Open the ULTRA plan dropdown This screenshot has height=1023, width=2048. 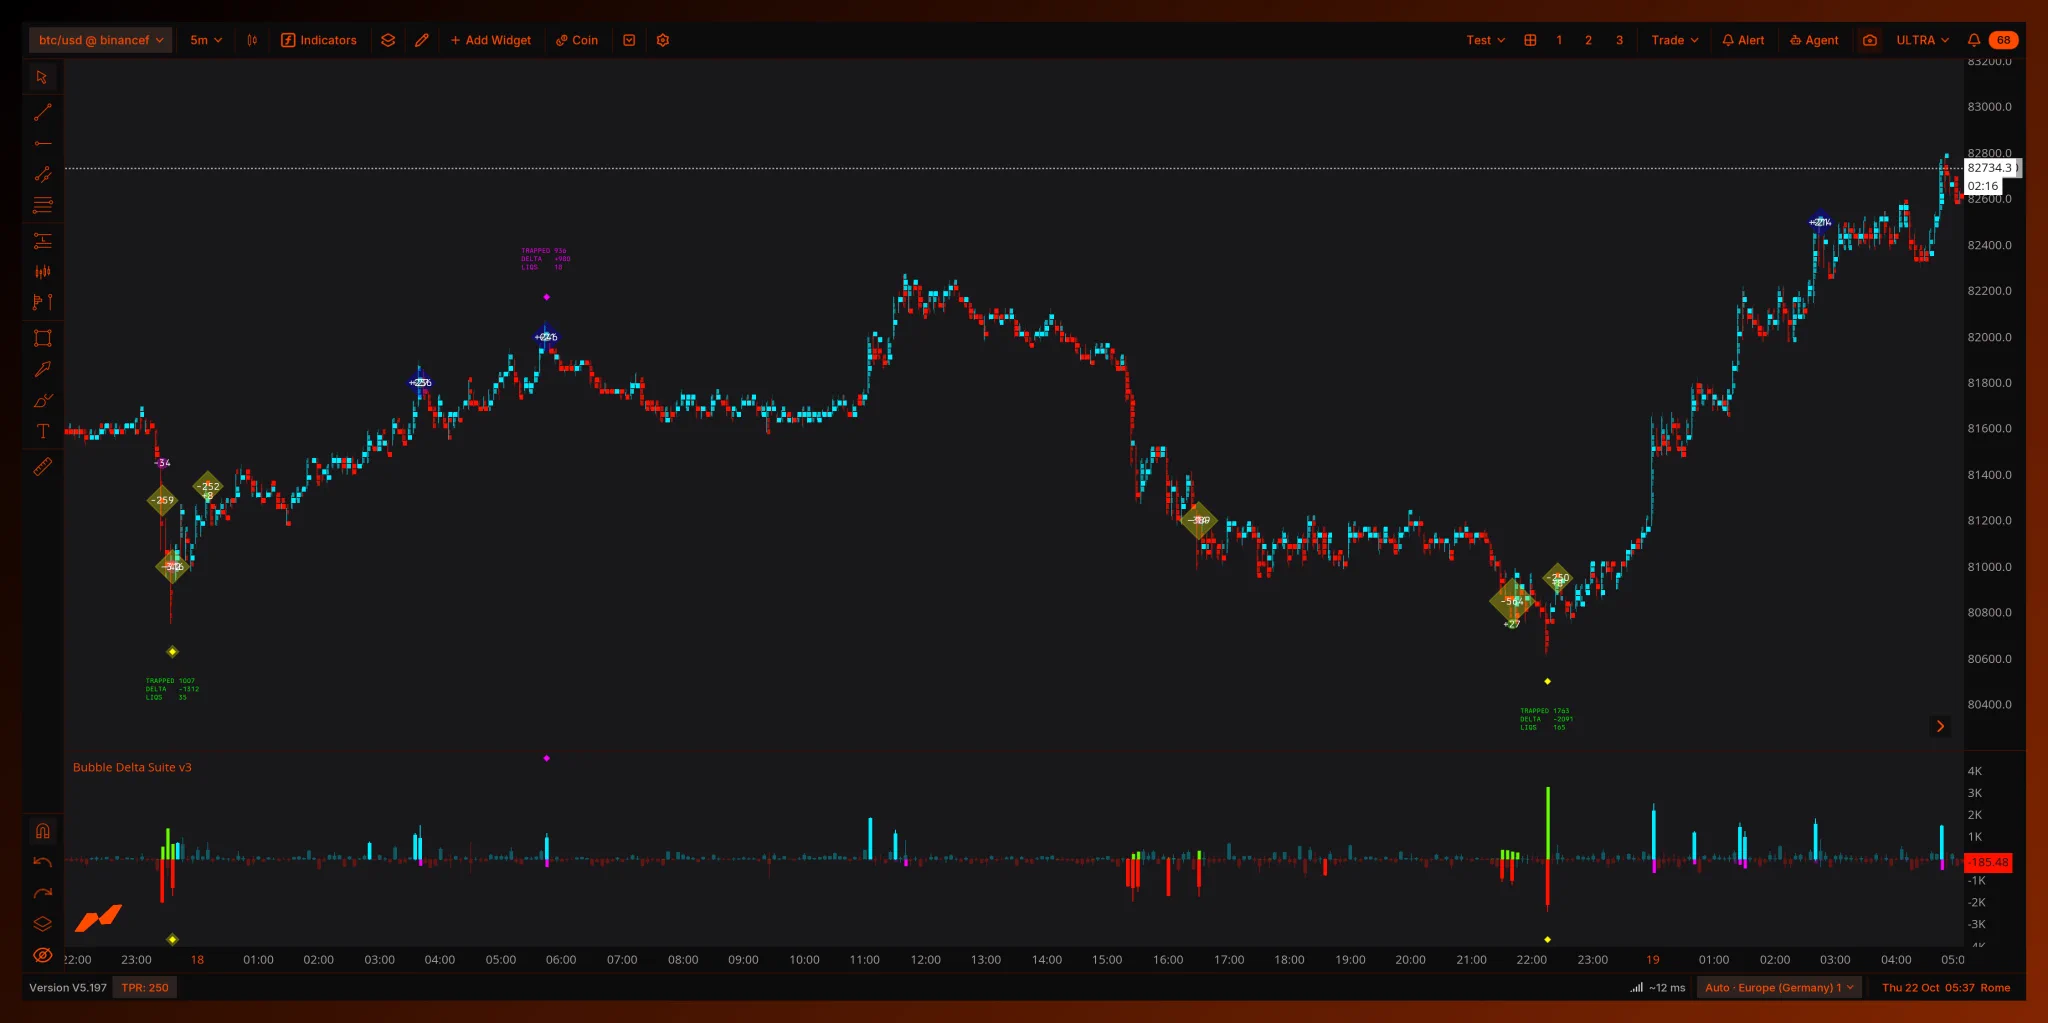(x=1922, y=40)
